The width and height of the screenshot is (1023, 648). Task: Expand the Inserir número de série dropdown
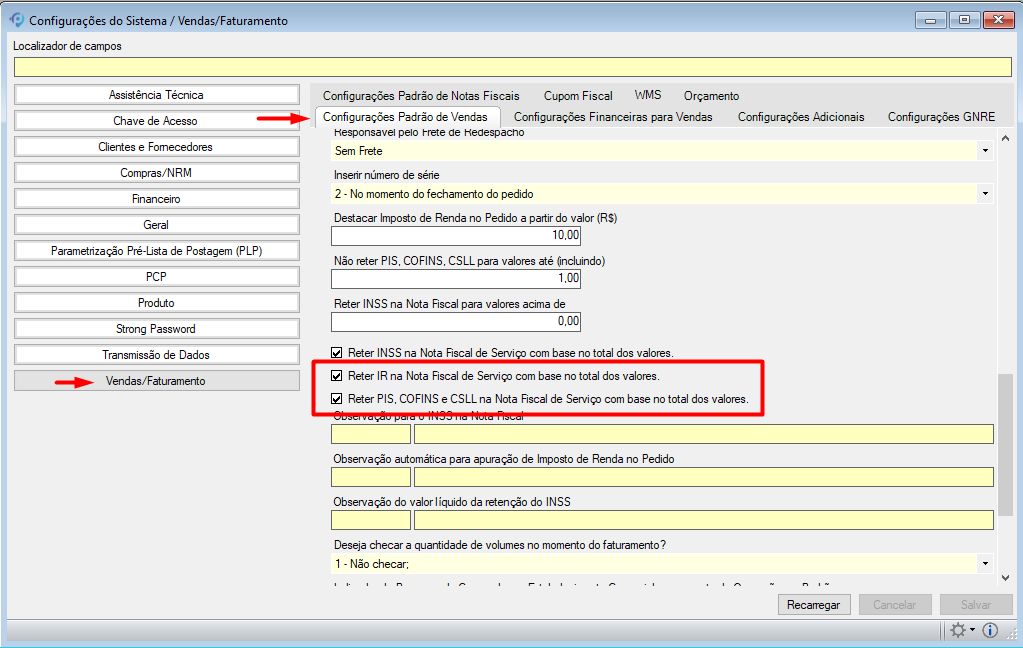(x=985, y=193)
